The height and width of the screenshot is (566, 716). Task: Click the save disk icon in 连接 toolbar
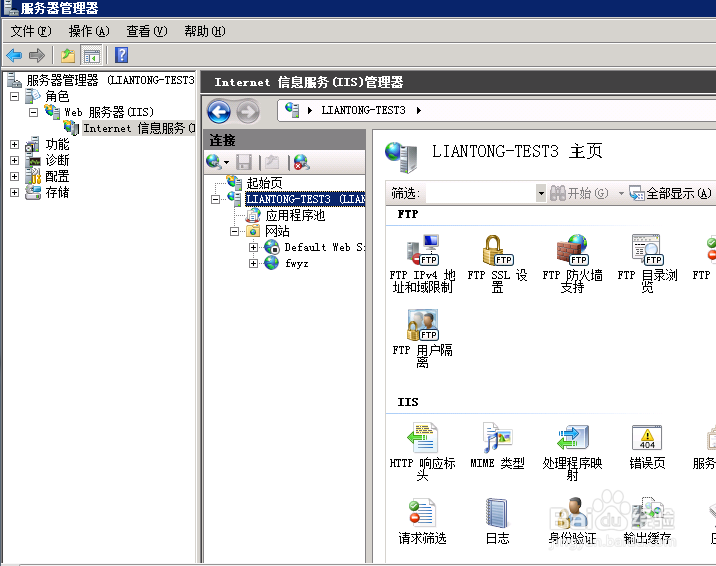pos(244,162)
